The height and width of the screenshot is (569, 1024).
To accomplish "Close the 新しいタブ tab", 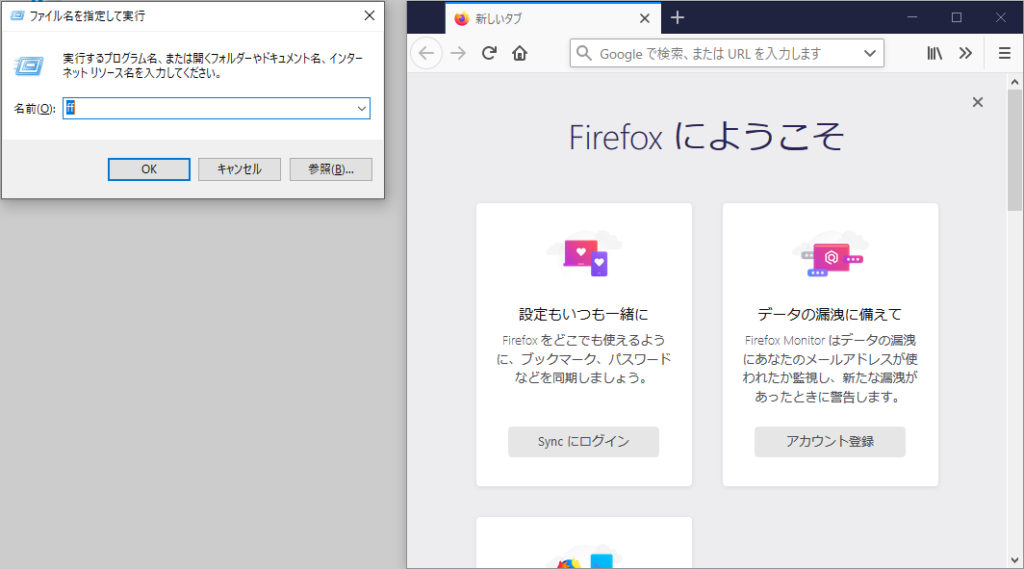I will (x=645, y=18).
